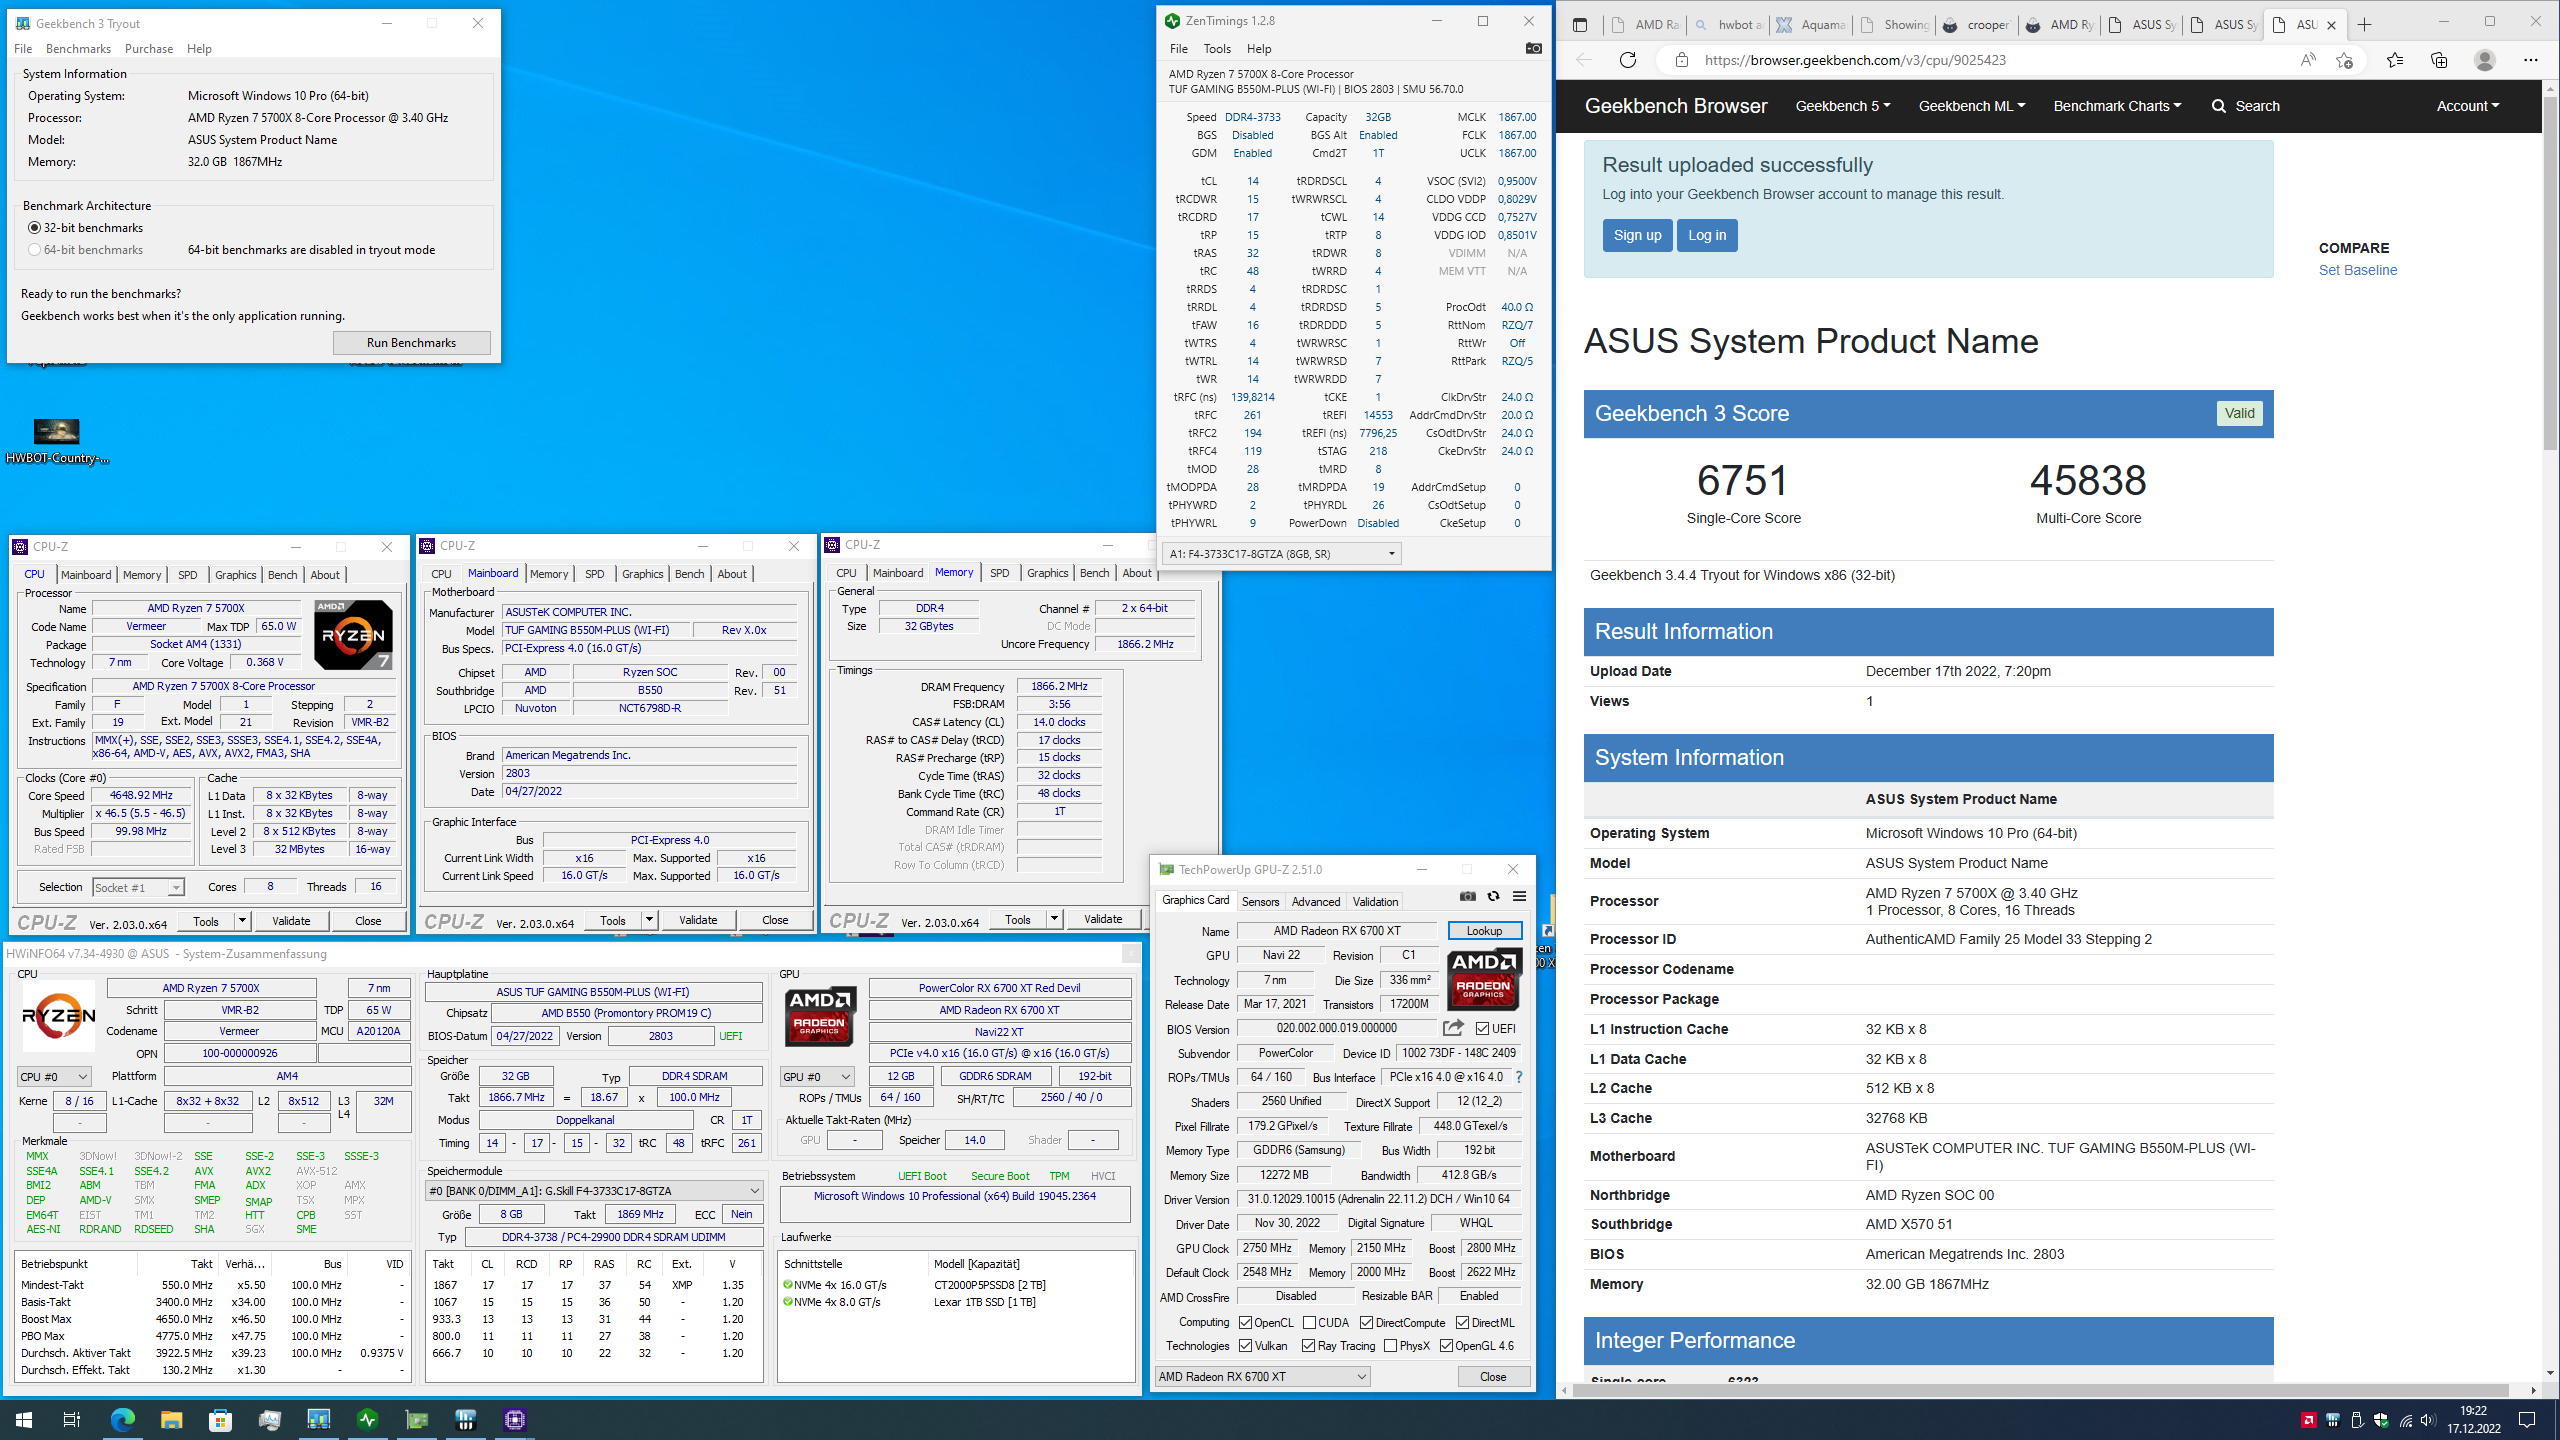This screenshot has height=1440, width=2560.
Task: Toggle the OpenCL checkbox in GPU-Z
Action: point(1245,1322)
